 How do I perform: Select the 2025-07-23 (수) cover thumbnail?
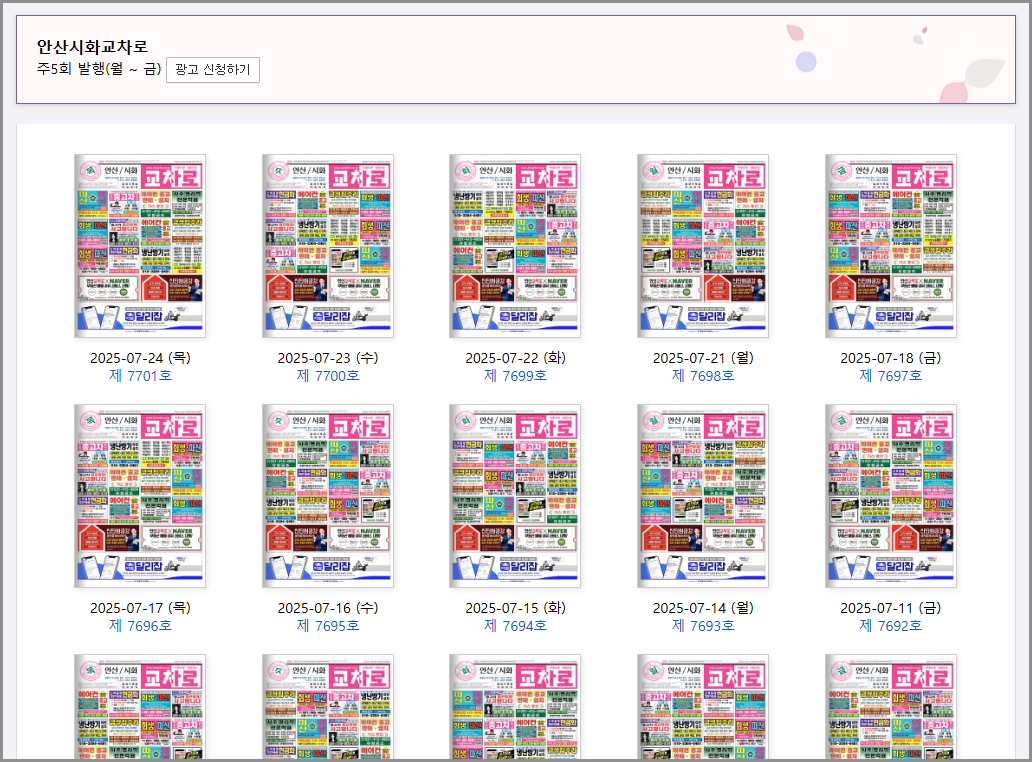pos(328,246)
